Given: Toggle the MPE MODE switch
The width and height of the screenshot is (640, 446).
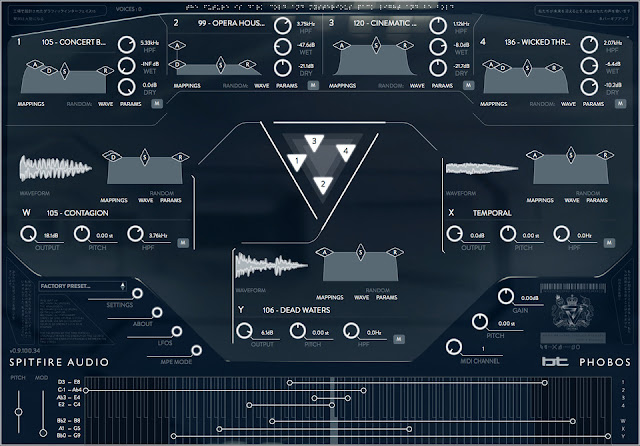Looking at the screenshot, I should [x=196, y=350].
